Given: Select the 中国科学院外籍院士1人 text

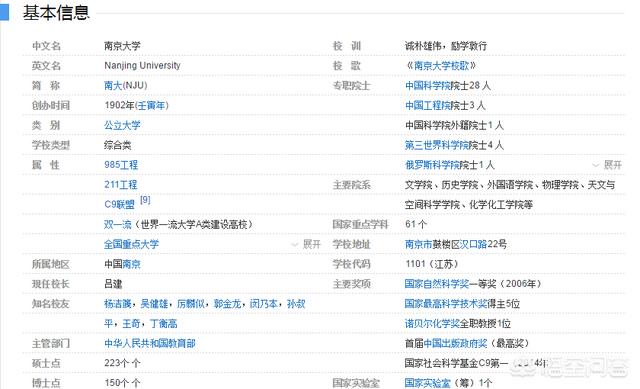Looking at the screenshot, I should tap(454, 125).
